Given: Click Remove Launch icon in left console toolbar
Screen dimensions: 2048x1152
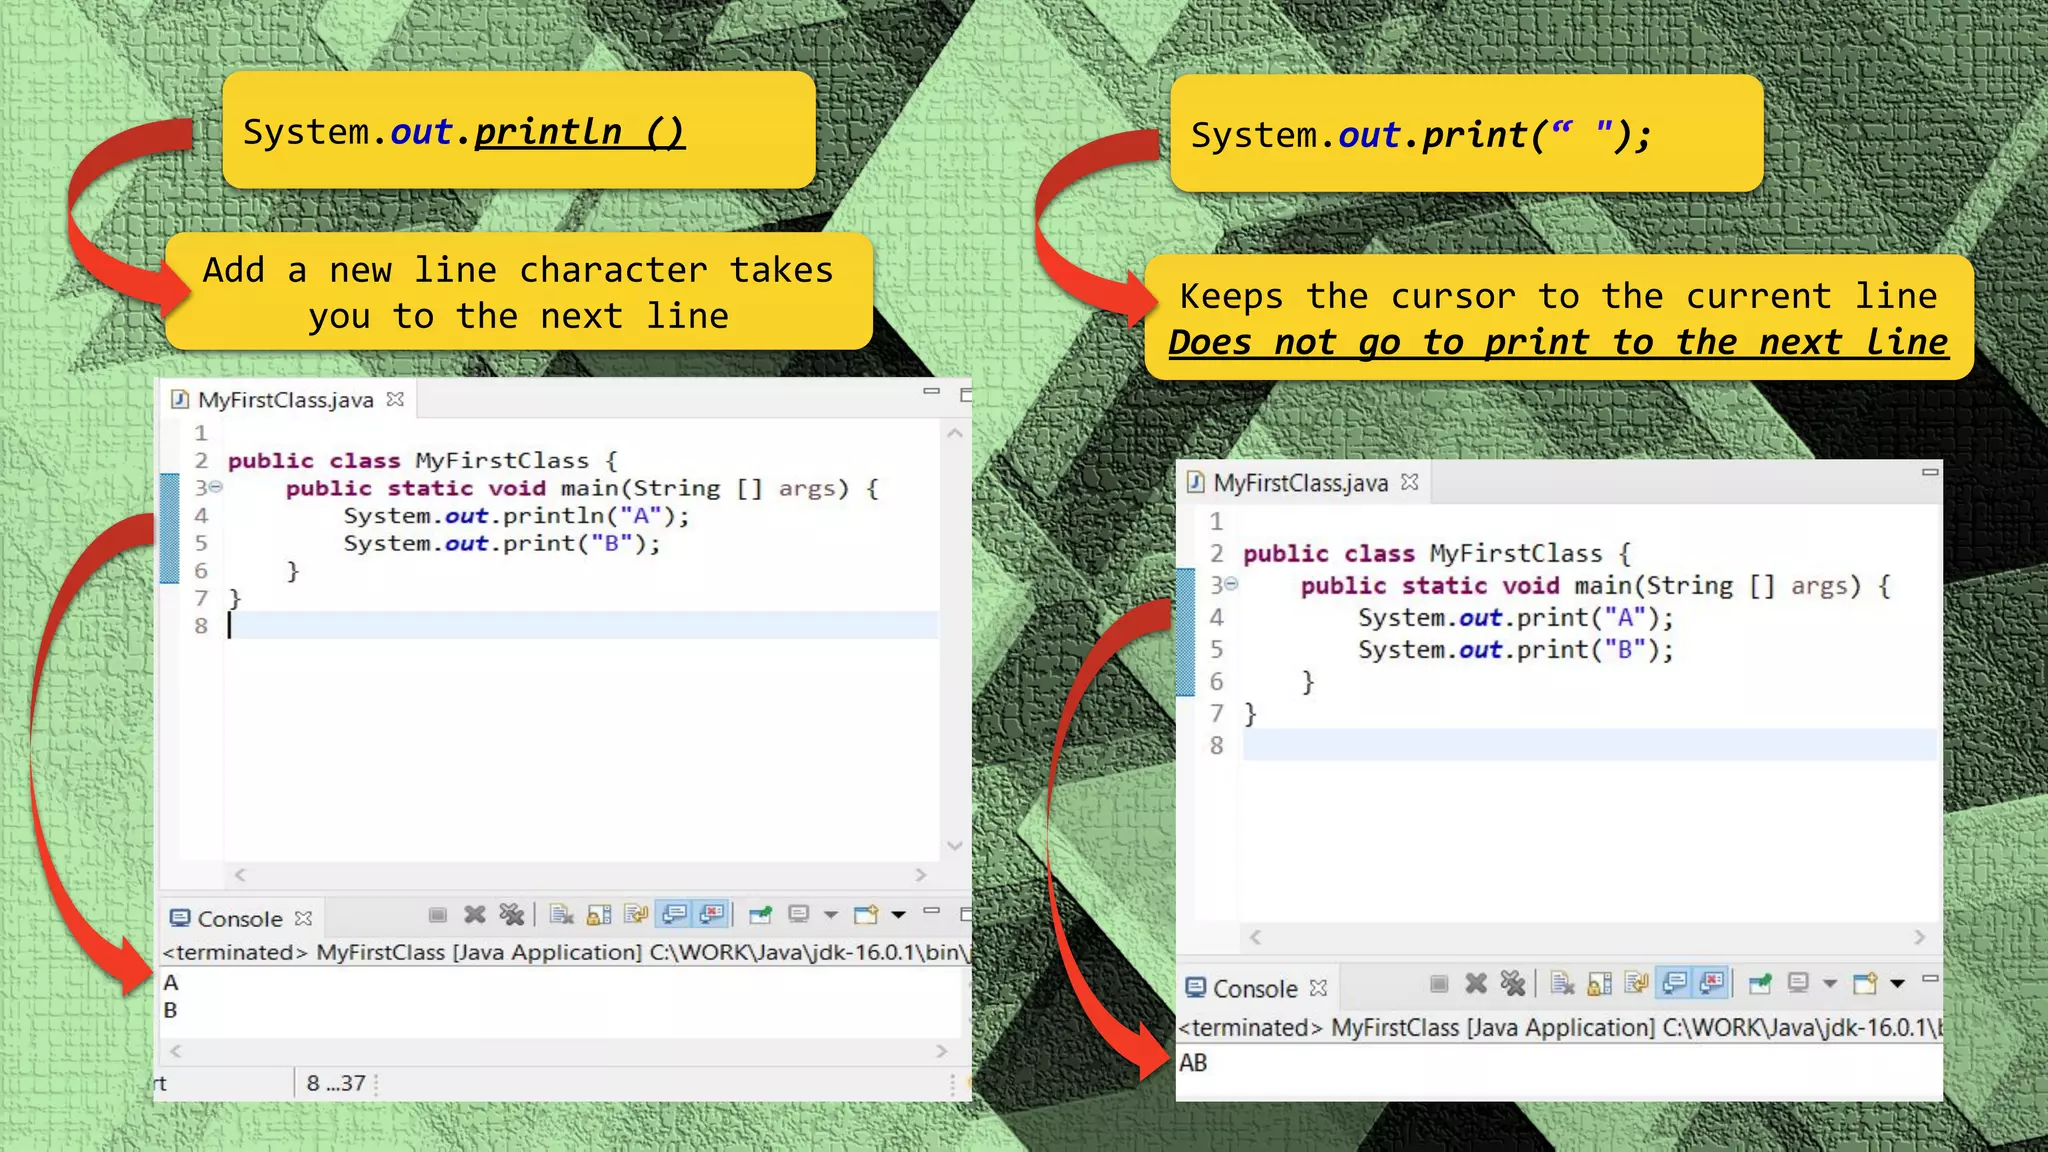Looking at the screenshot, I should click(x=475, y=914).
